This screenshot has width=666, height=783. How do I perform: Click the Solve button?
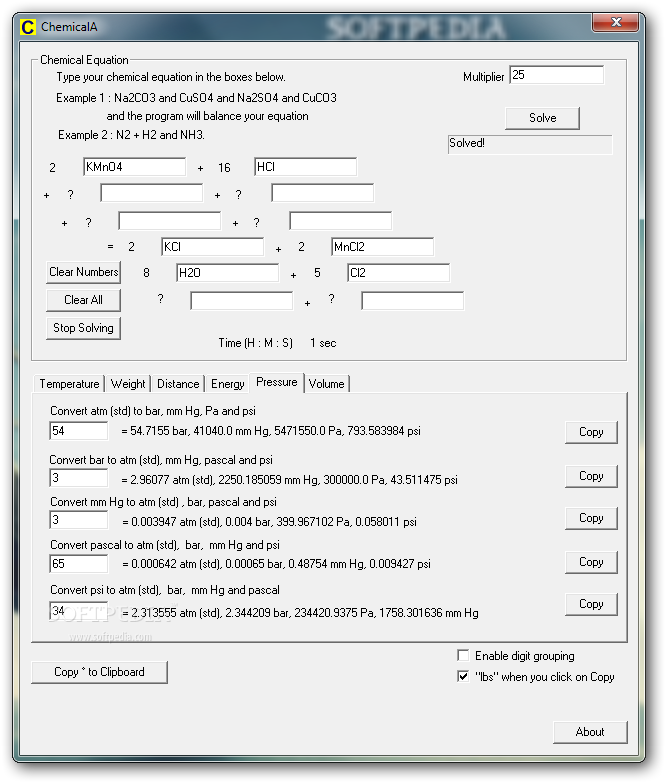(x=542, y=118)
